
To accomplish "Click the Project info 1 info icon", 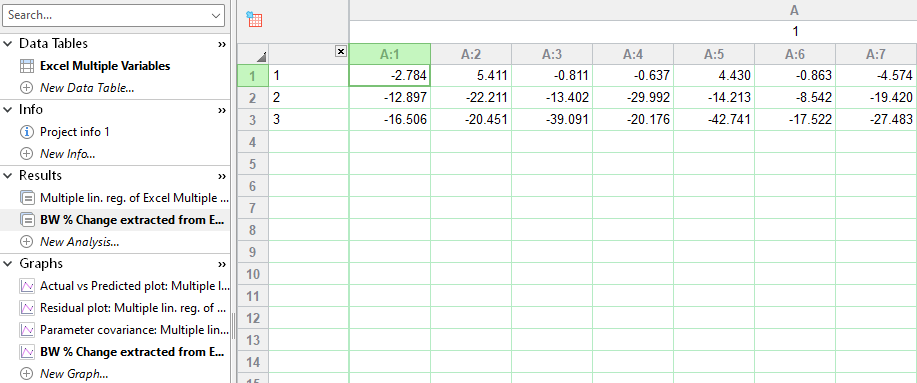I will pyautogui.click(x=27, y=132).
